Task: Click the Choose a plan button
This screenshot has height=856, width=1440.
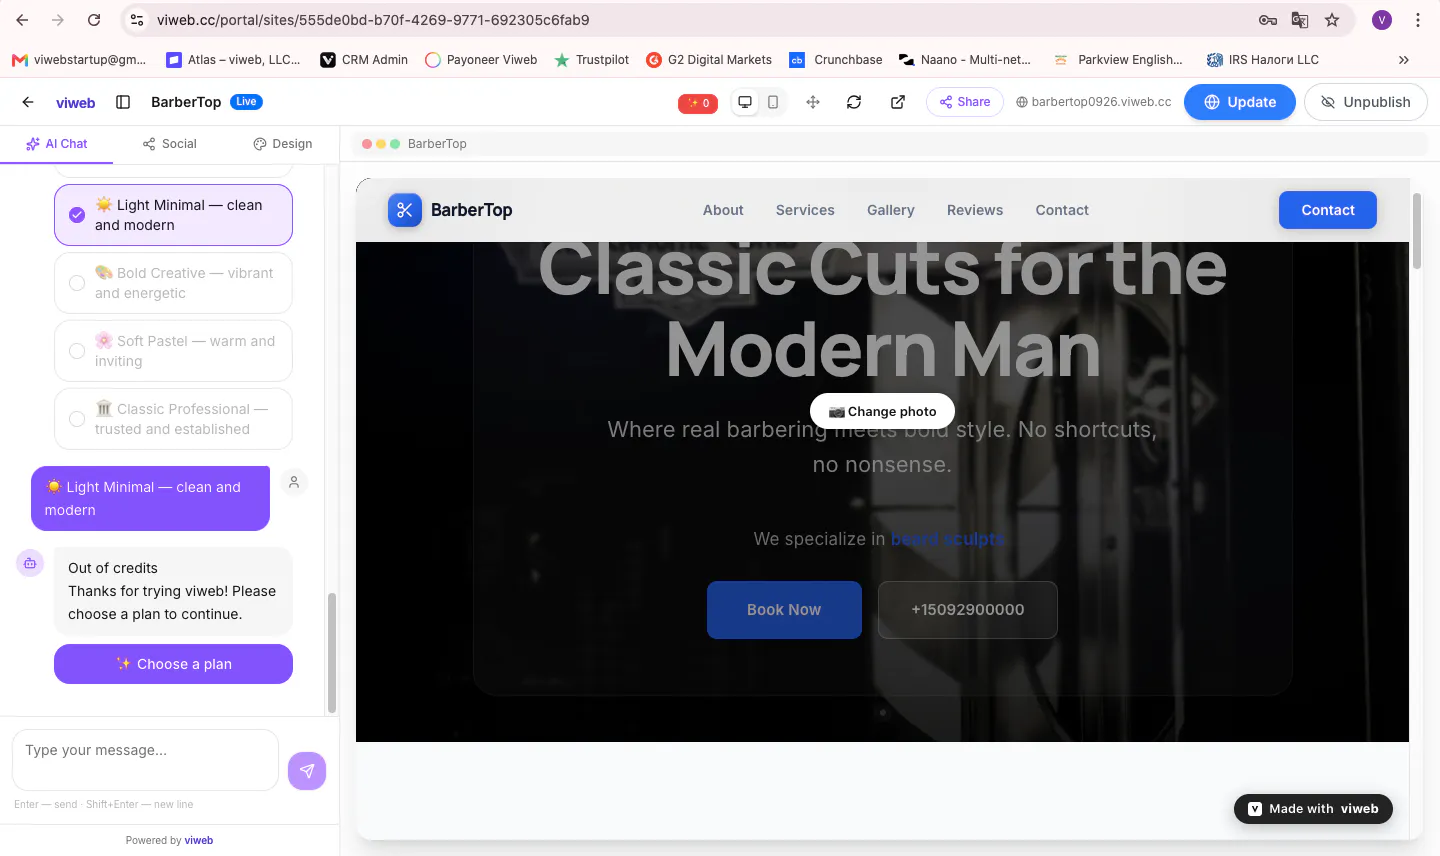Action: coord(173,664)
